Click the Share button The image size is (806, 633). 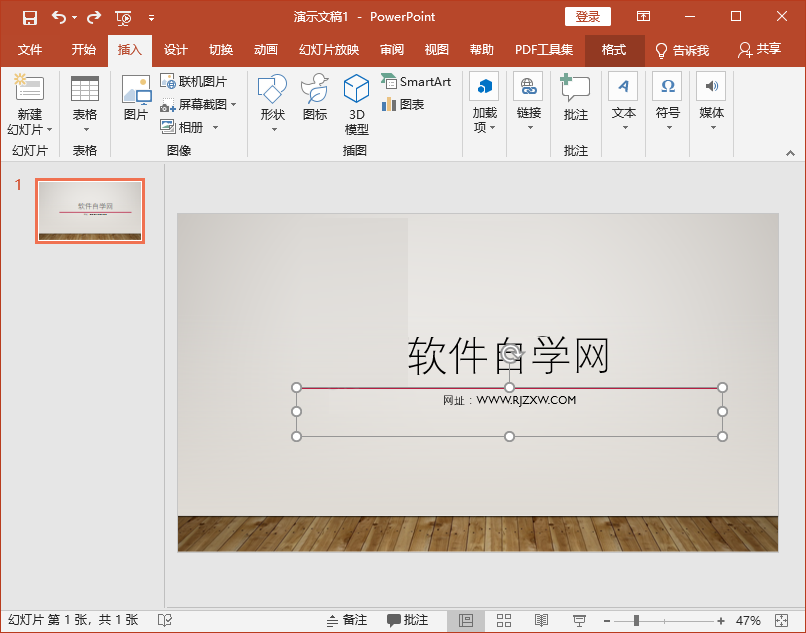759,50
